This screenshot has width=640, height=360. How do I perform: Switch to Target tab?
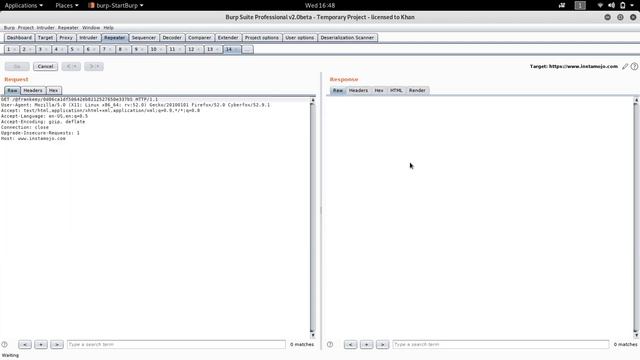(x=45, y=38)
